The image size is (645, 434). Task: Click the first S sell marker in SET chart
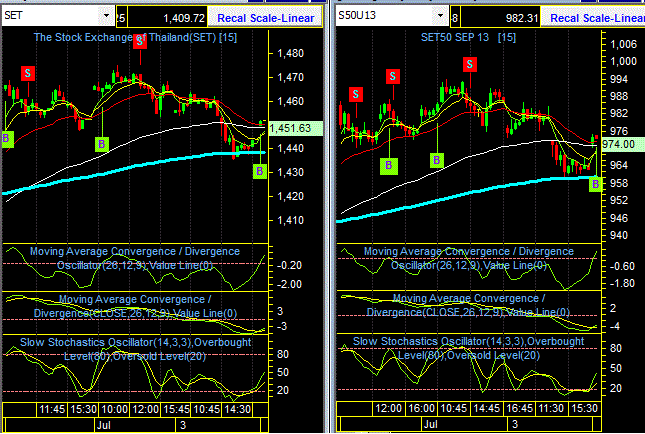28,74
